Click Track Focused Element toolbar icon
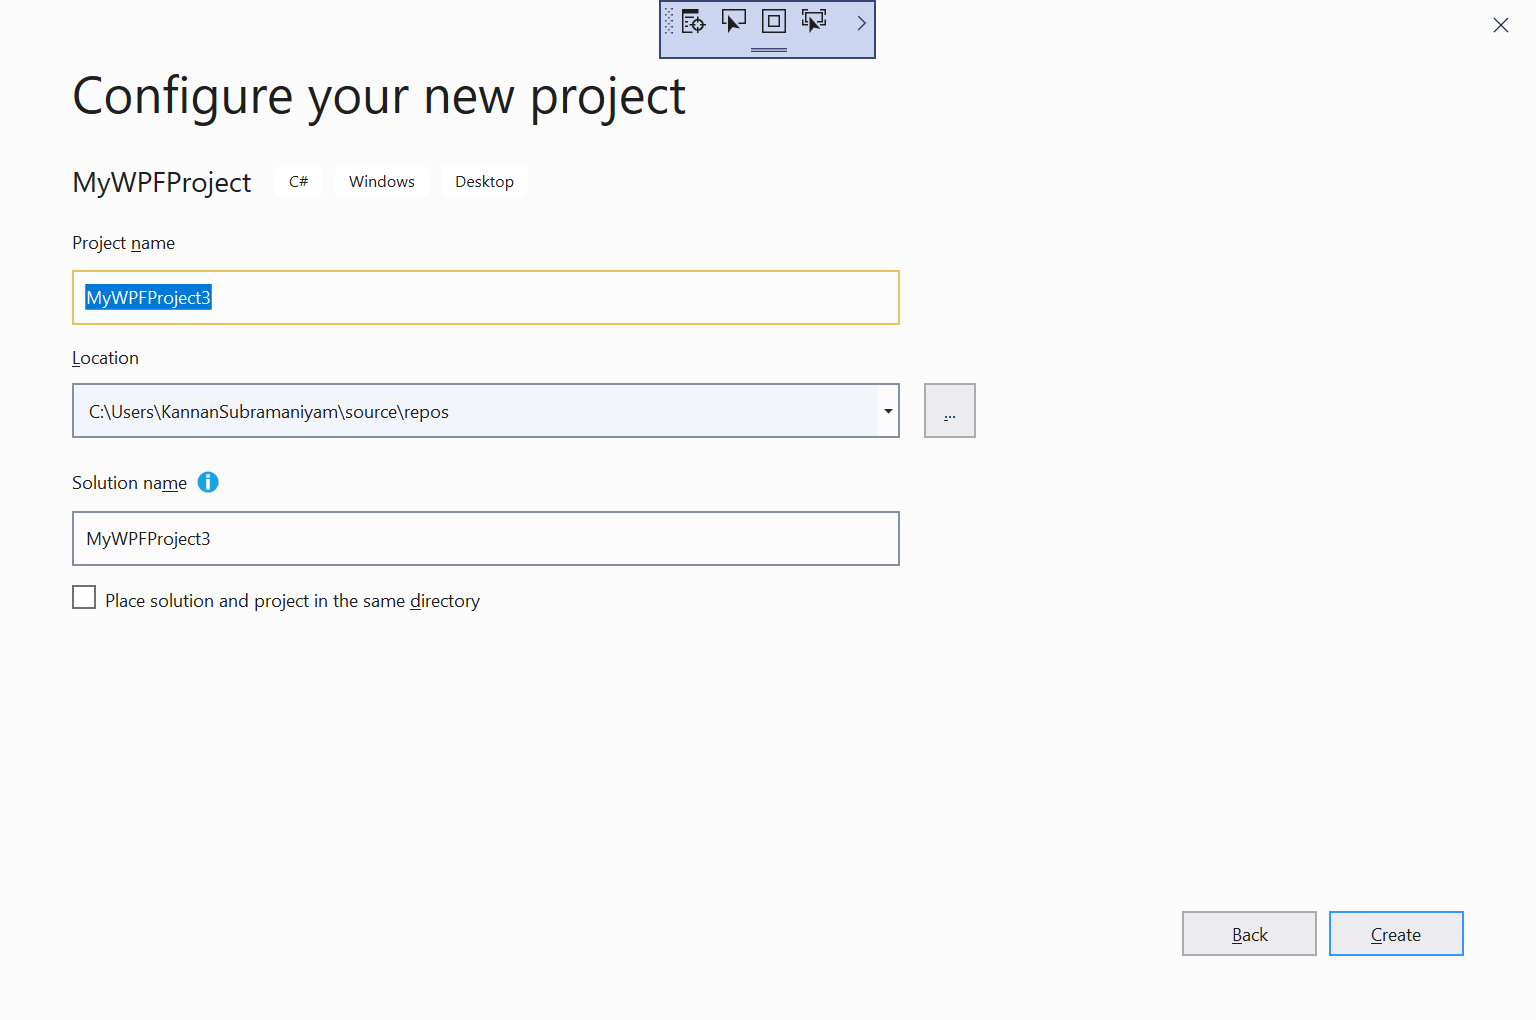 [814, 21]
